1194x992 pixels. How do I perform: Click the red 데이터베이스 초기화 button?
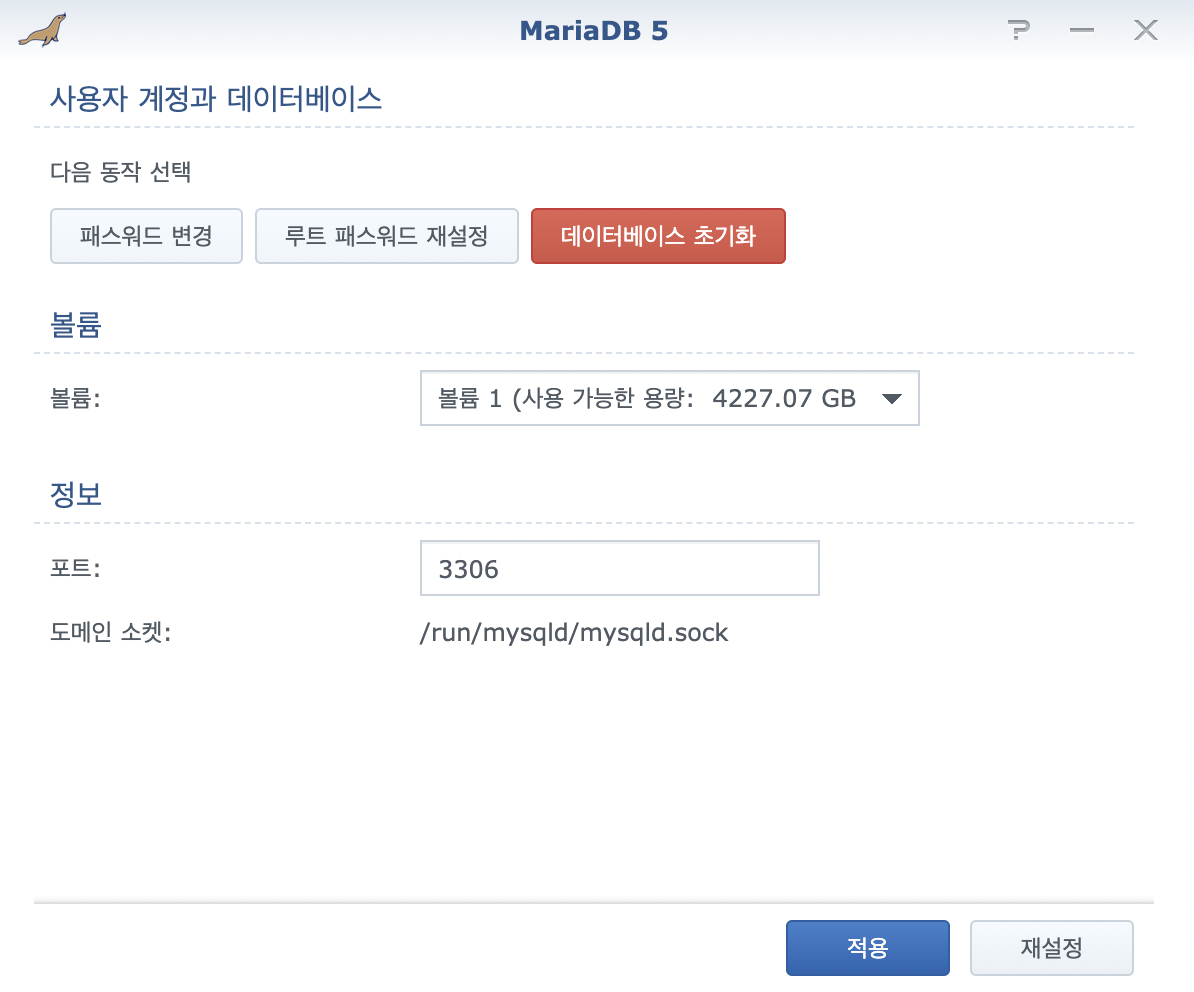click(x=658, y=236)
